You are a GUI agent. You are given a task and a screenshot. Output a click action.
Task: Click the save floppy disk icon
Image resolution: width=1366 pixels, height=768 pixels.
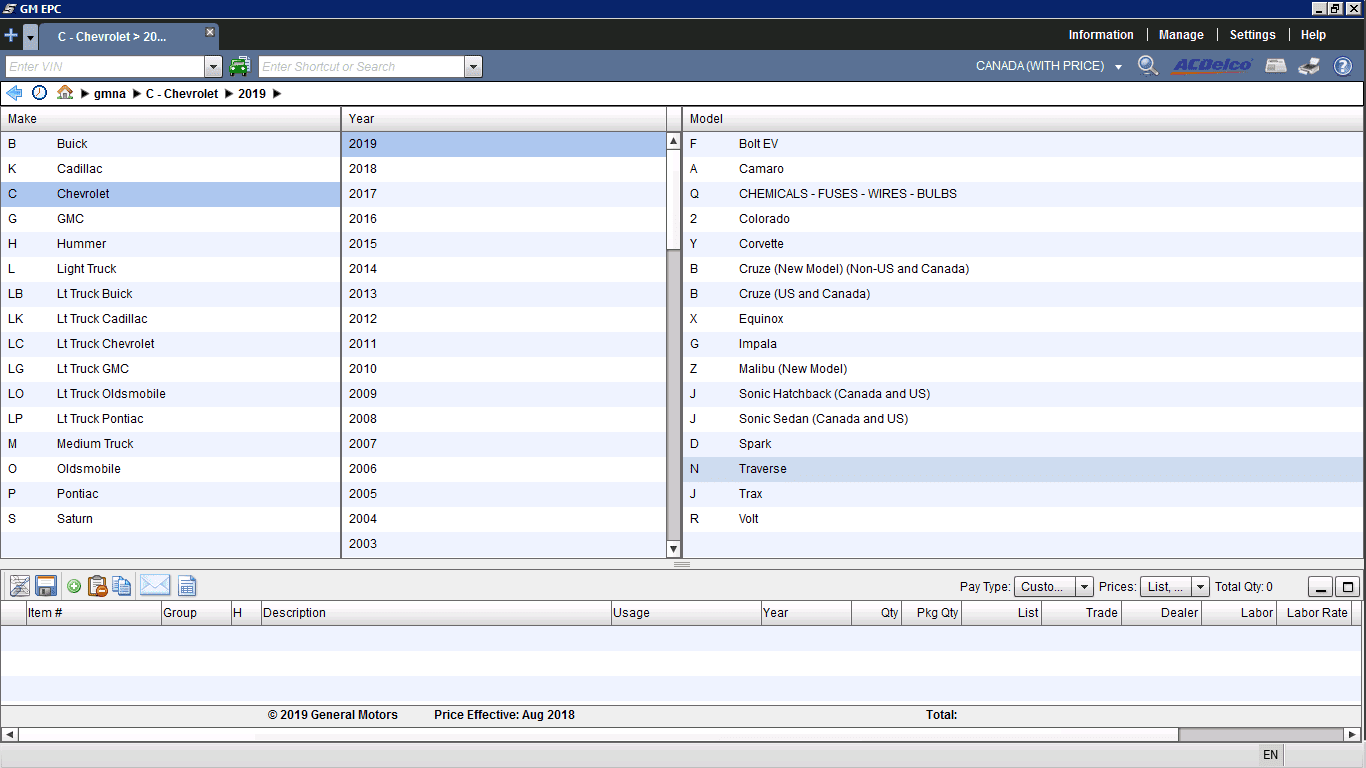click(x=45, y=586)
